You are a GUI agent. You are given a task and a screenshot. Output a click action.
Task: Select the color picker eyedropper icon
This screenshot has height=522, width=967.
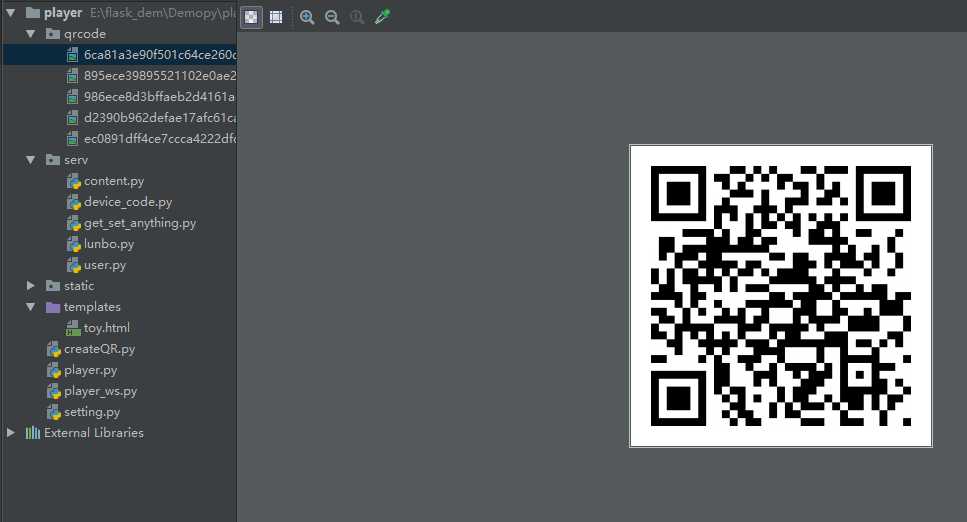coord(382,17)
